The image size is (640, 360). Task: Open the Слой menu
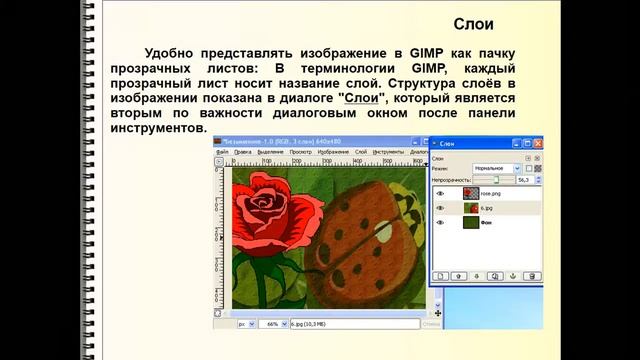pos(361,152)
